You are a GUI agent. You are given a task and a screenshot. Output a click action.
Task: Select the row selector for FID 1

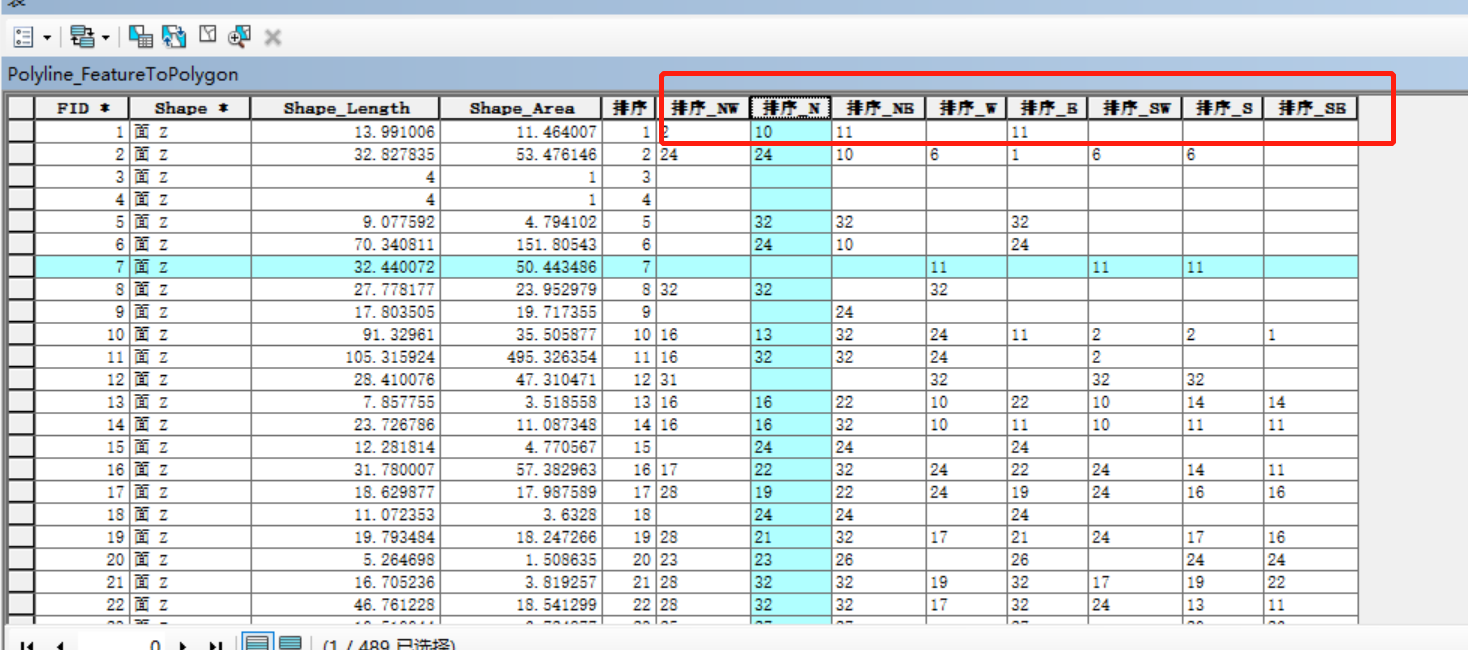pos(21,132)
